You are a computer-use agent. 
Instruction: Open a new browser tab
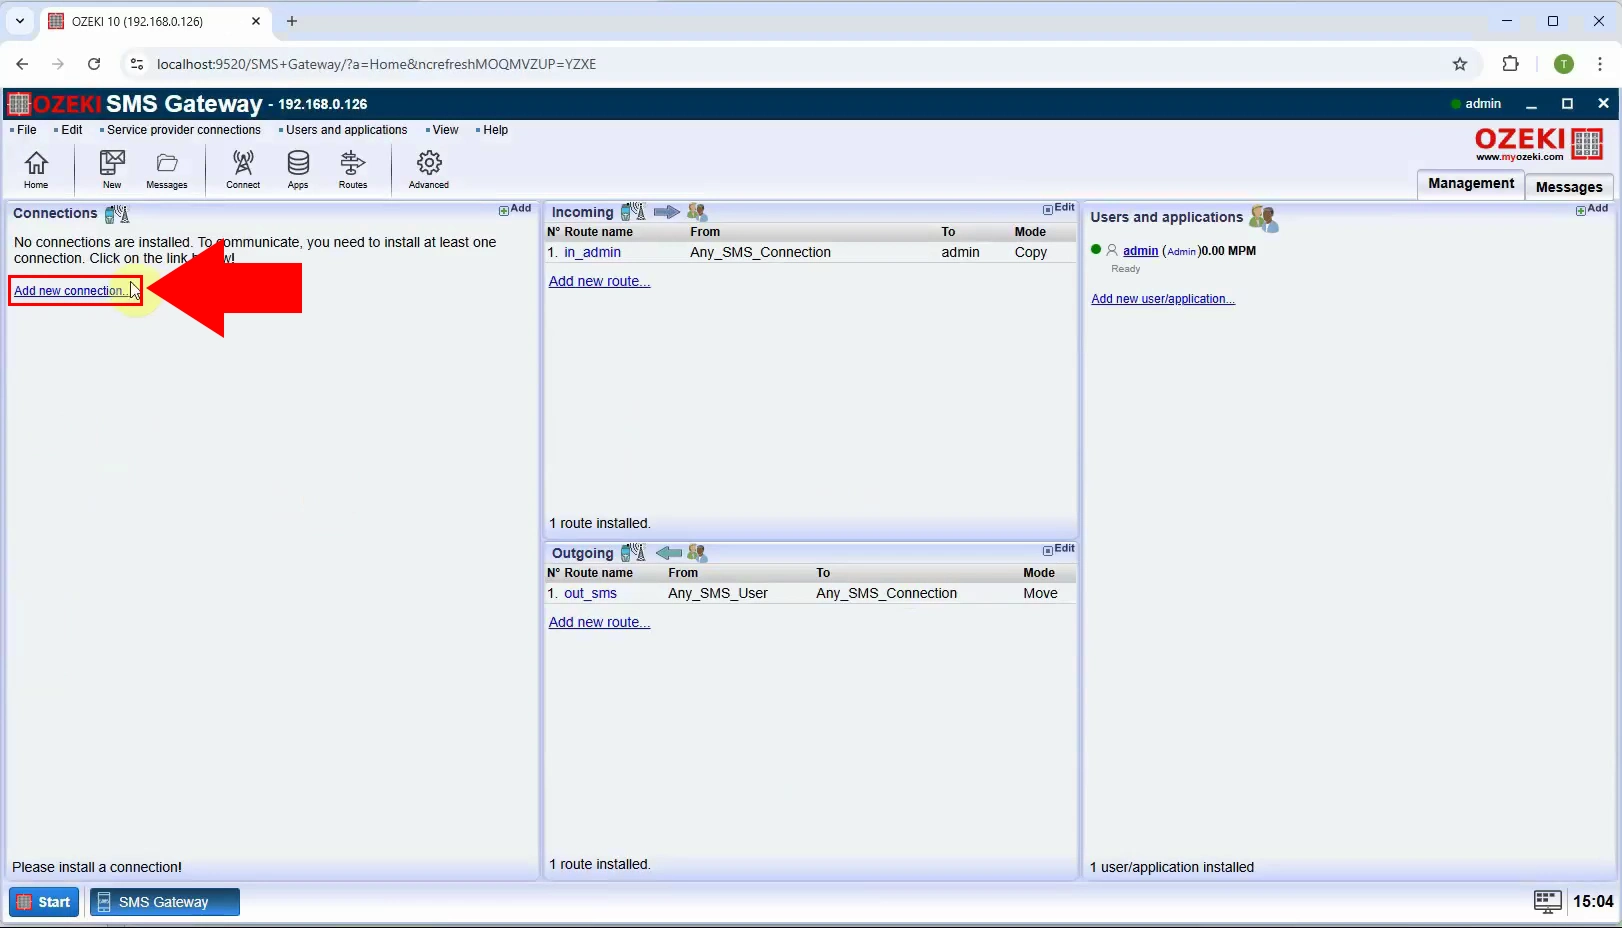pos(292,21)
